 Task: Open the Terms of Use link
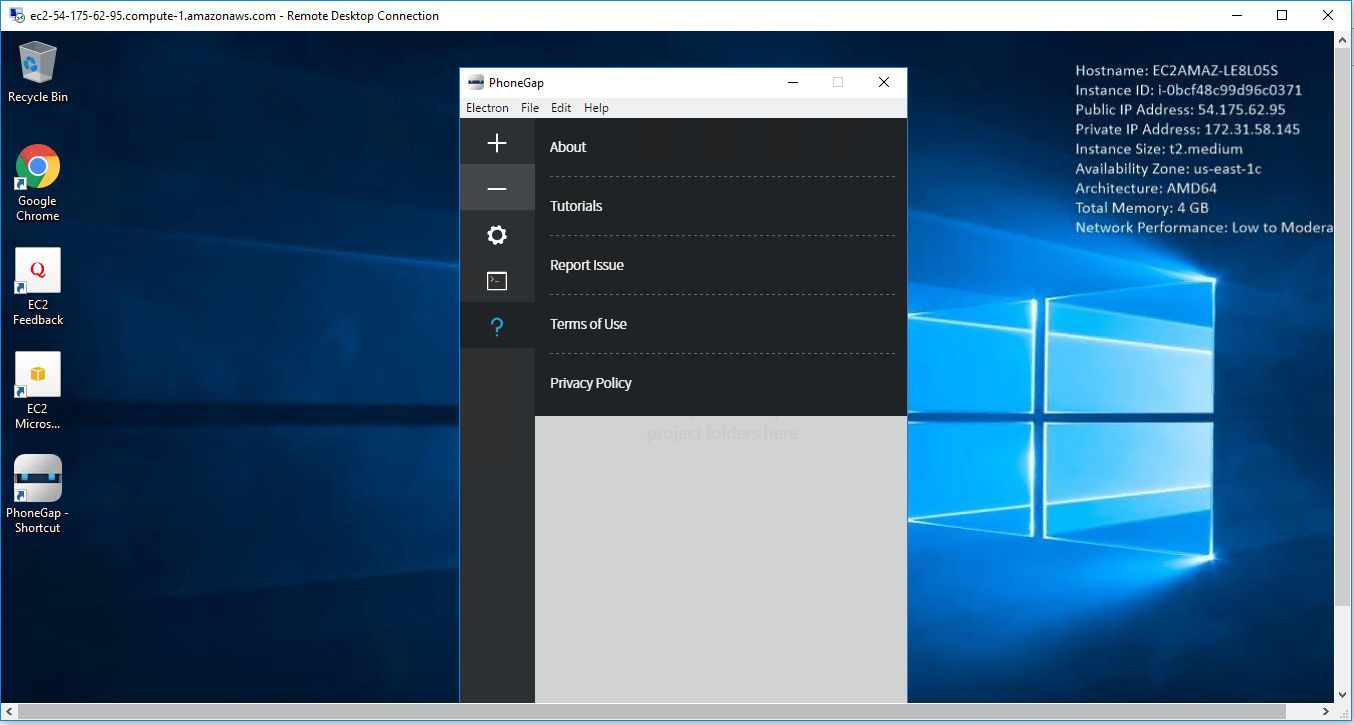pyautogui.click(x=588, y=324)
